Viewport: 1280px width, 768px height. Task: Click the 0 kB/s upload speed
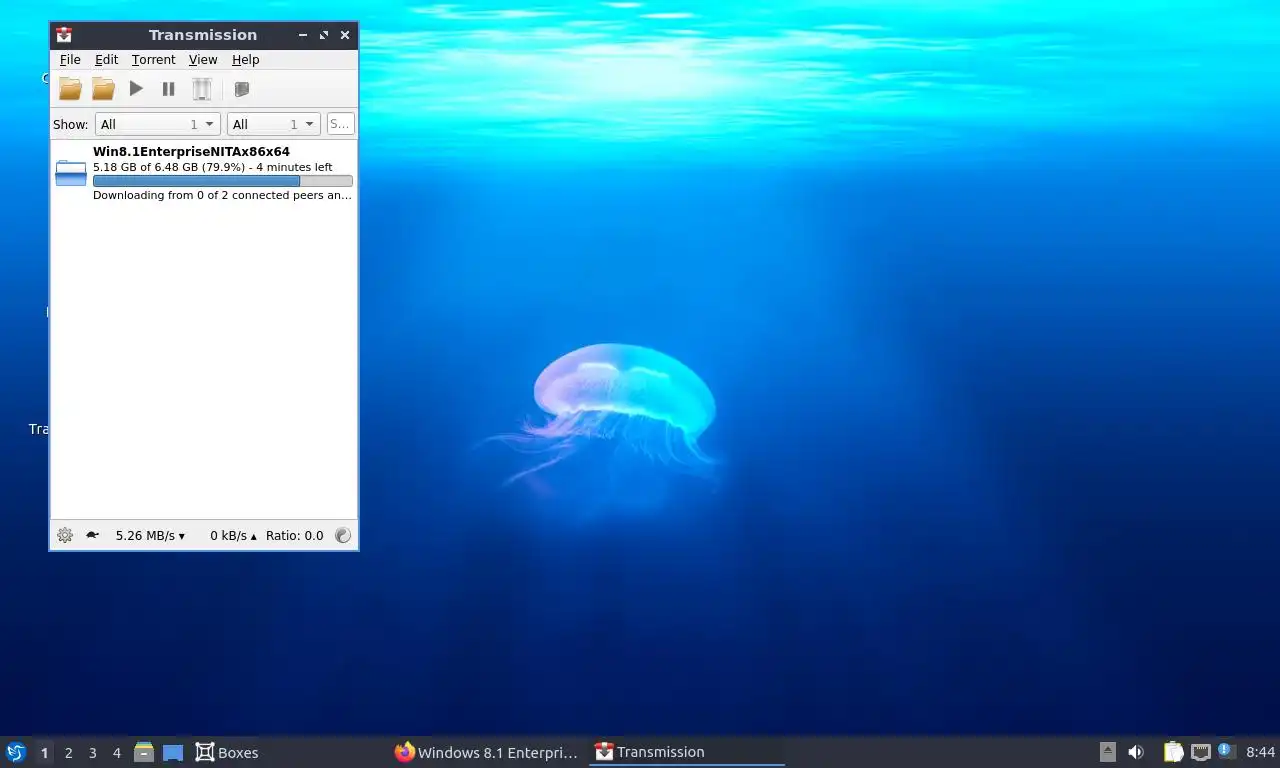point(233,536)
